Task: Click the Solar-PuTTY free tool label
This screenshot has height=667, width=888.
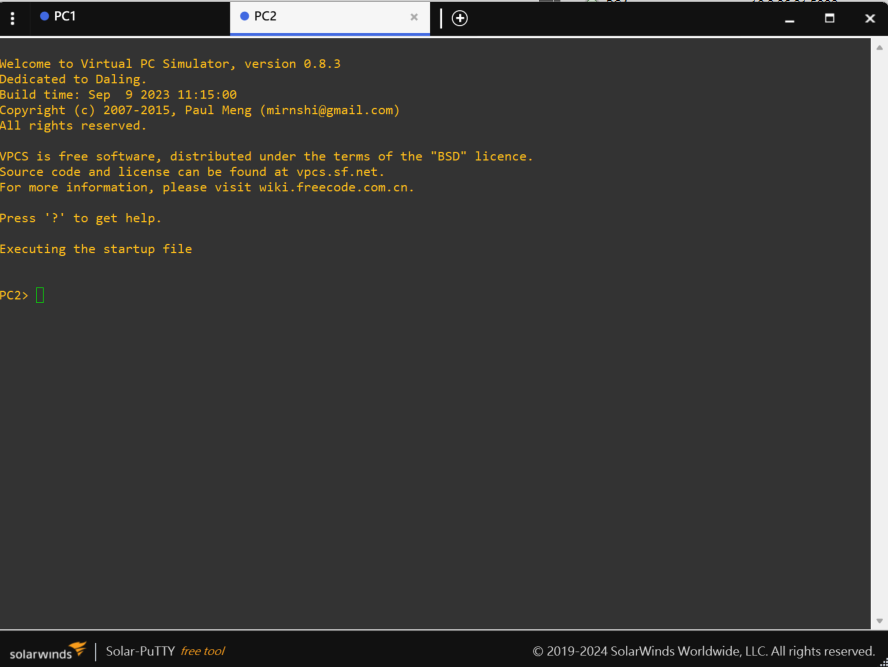Action: click(165, 651)
